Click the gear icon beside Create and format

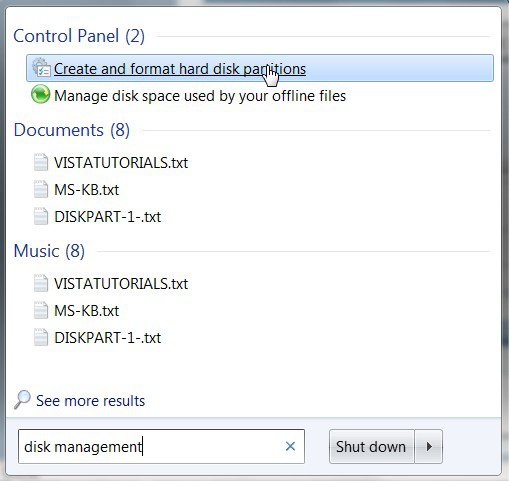(41, 68)
